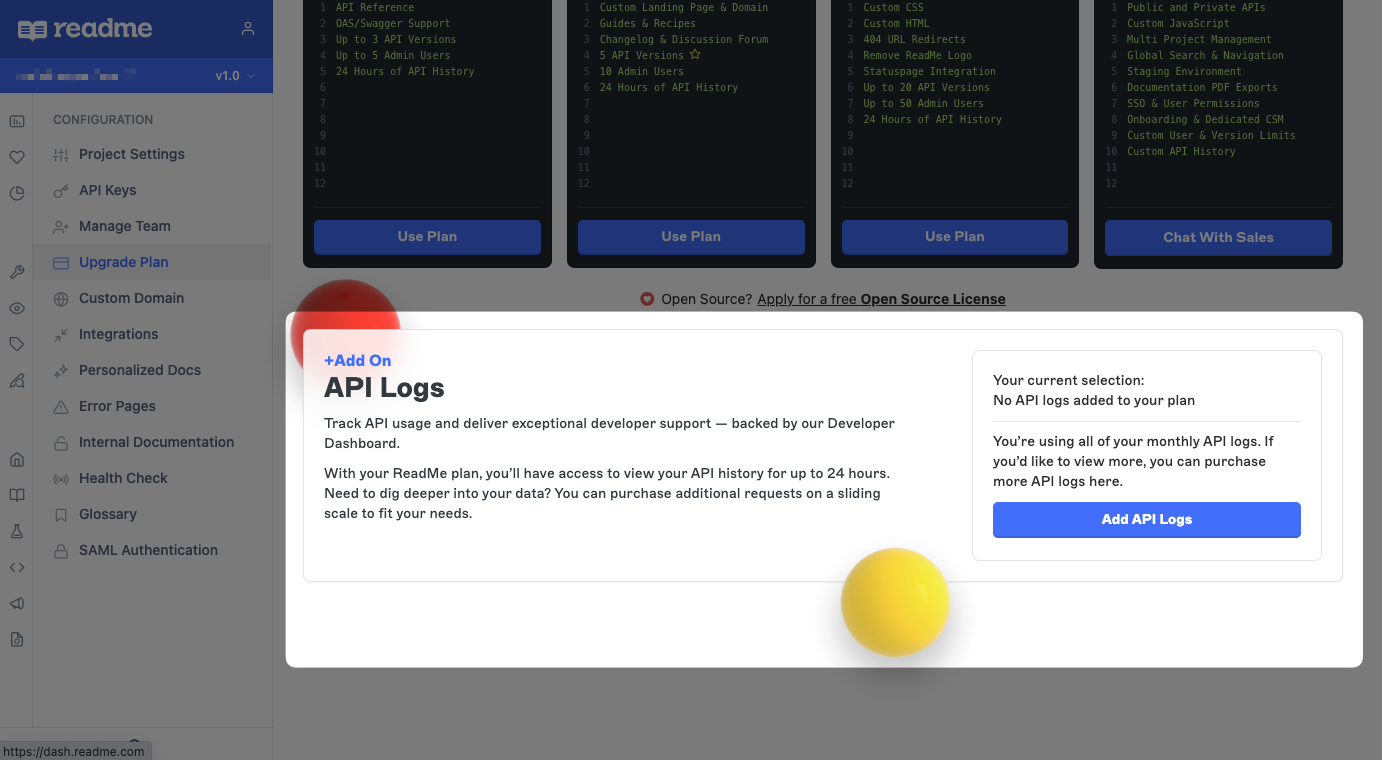The width and height of the screenshot is (1382, 760).
Task: Open the tag icon in left rail
Action: 16,344
